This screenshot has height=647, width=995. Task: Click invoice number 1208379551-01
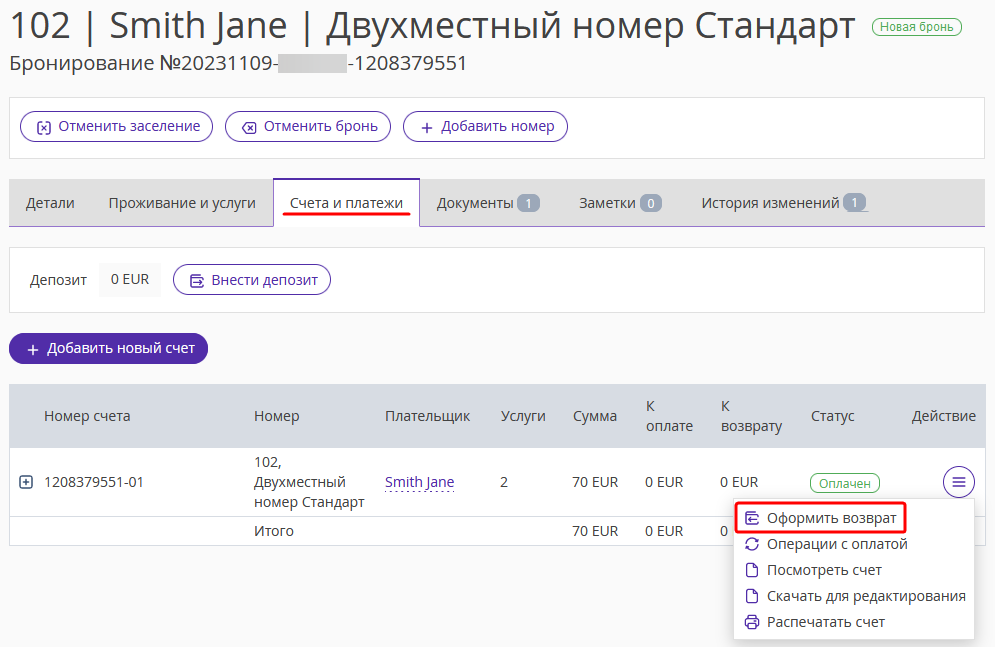point(94,482)
